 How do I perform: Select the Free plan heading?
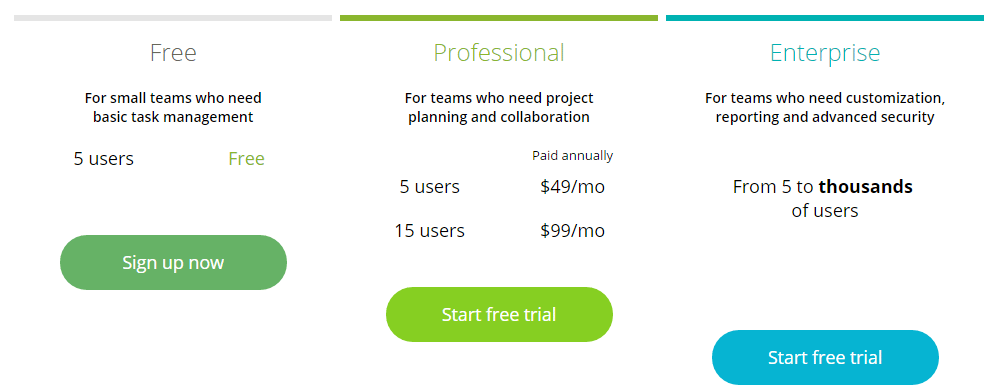[x=173, y=52]
